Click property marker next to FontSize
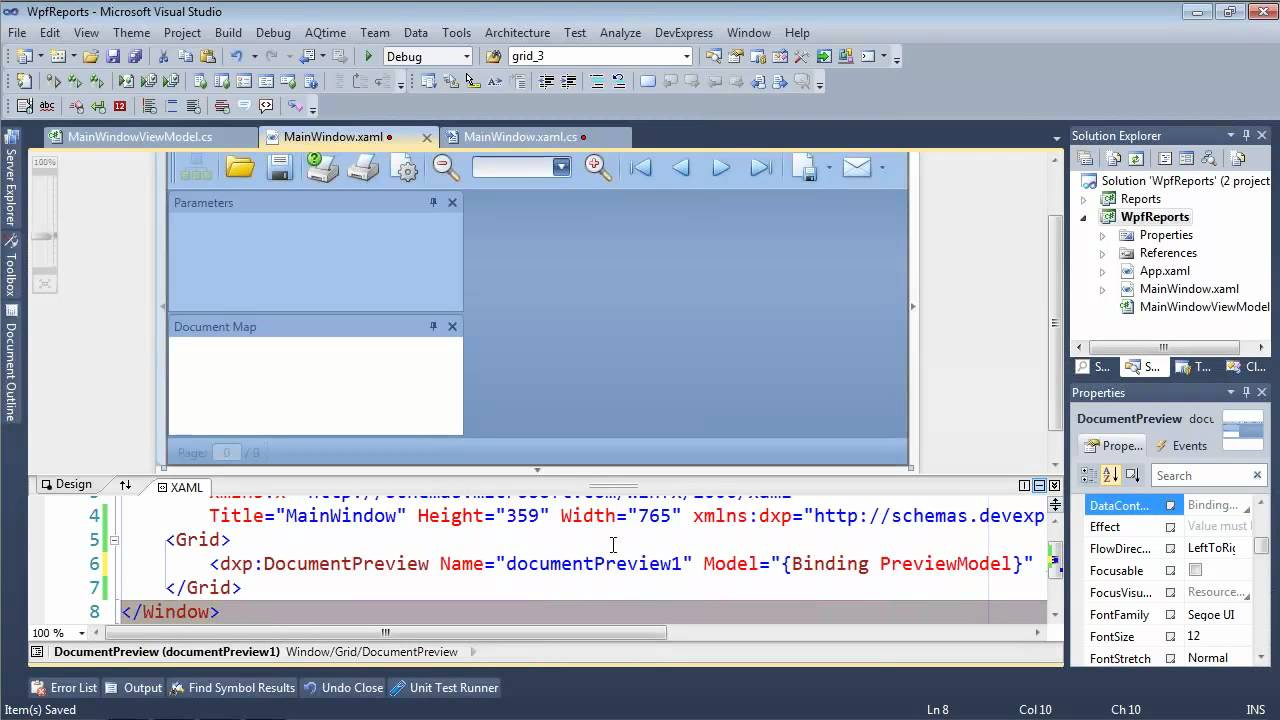1280x720 pixels. coord(1170,636)
